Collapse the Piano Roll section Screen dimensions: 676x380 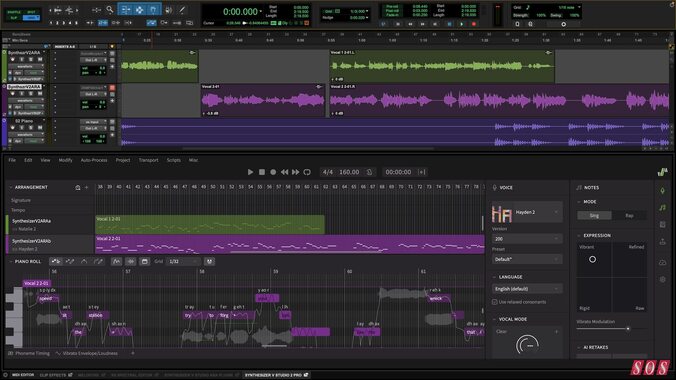[11, 261]
